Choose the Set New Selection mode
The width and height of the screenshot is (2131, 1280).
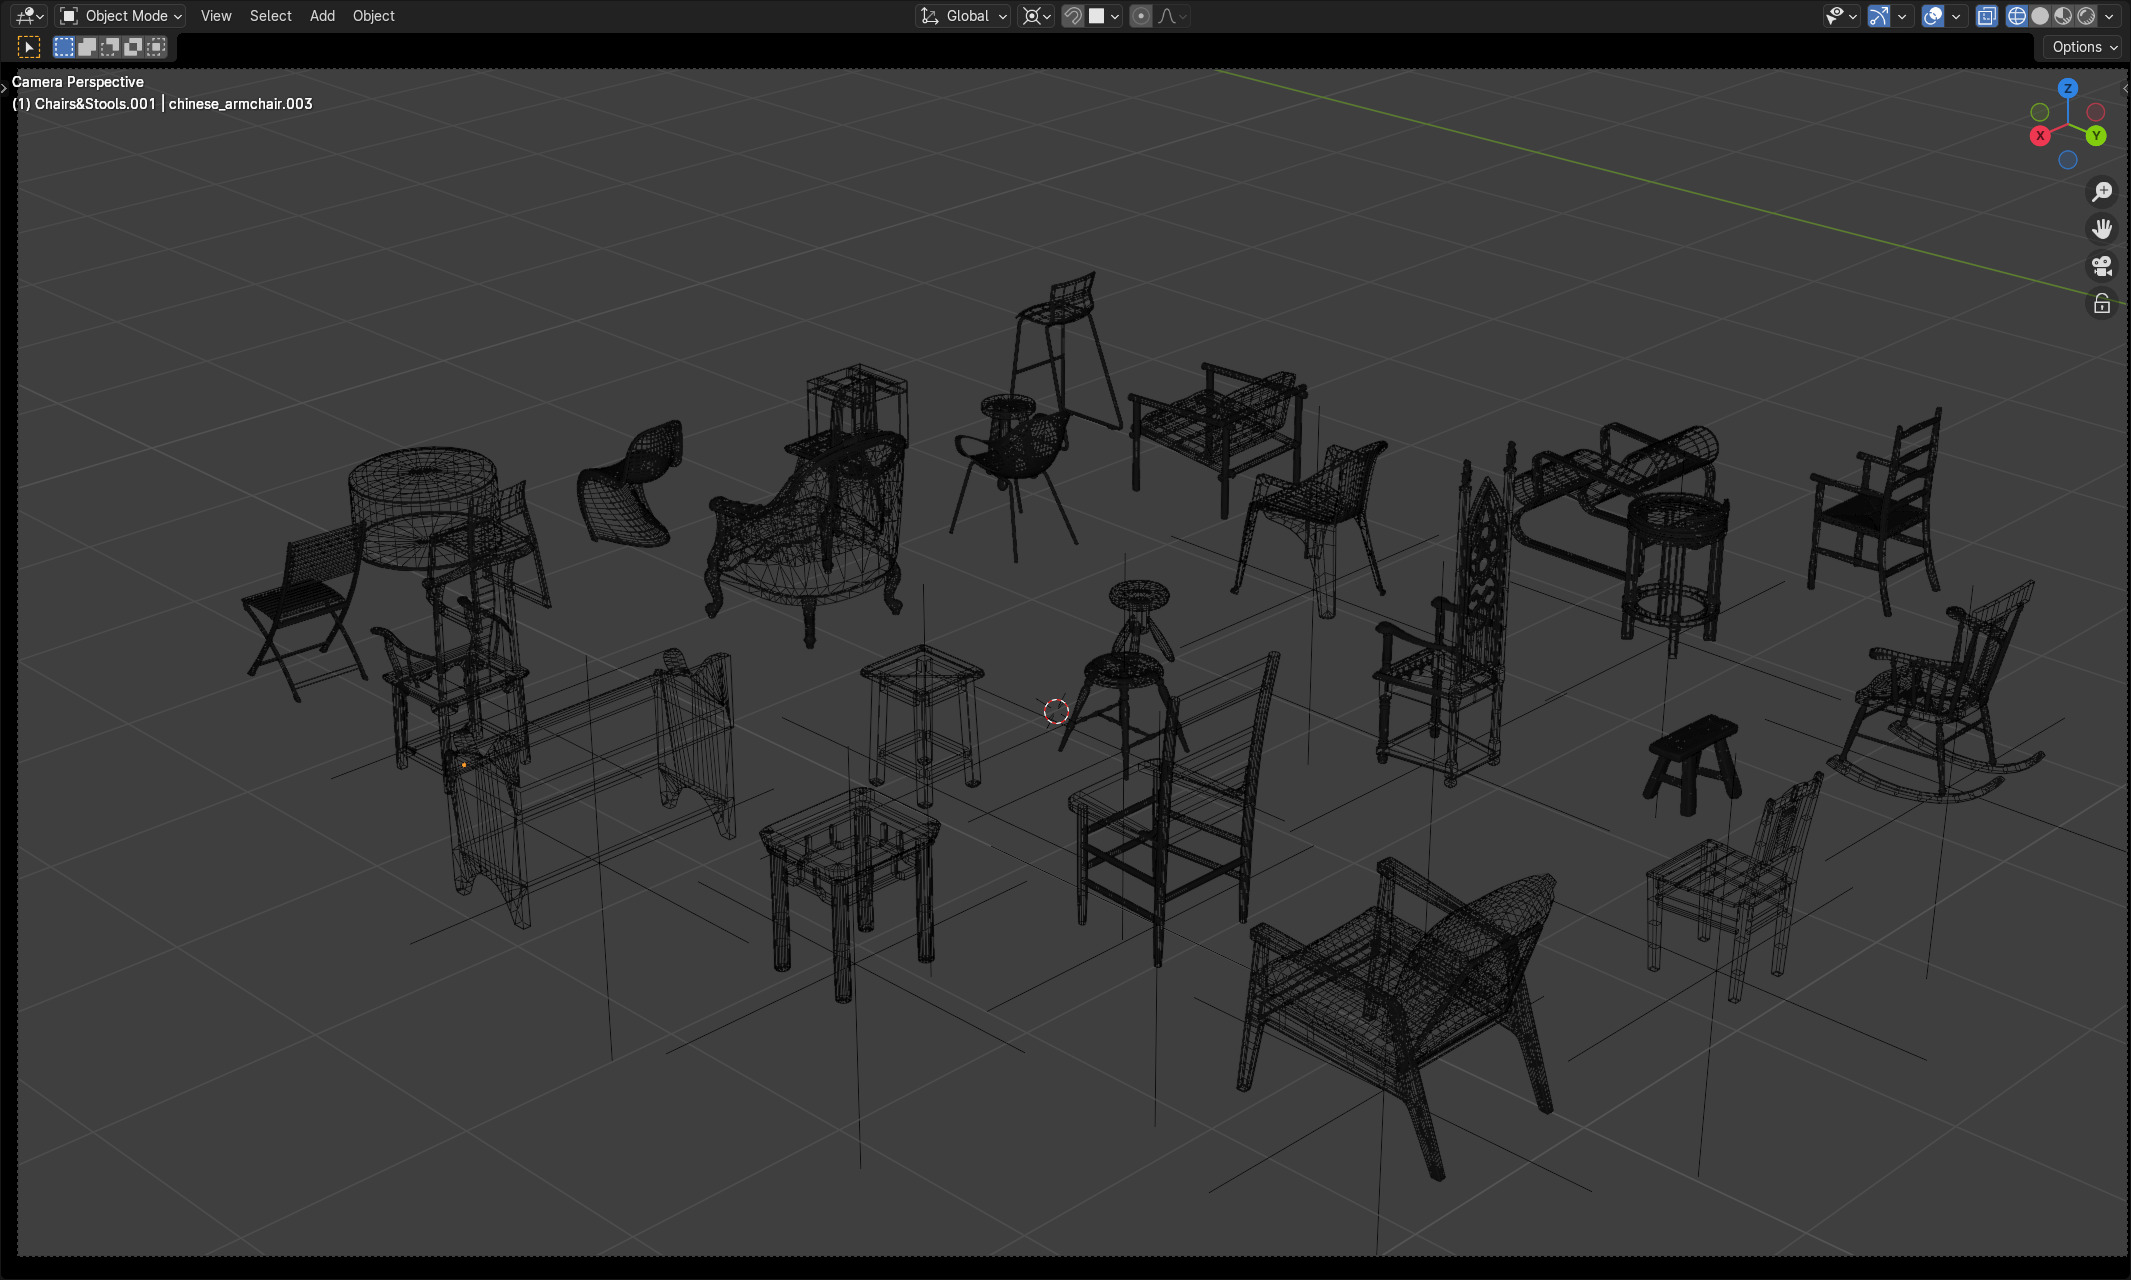(64, 47)
